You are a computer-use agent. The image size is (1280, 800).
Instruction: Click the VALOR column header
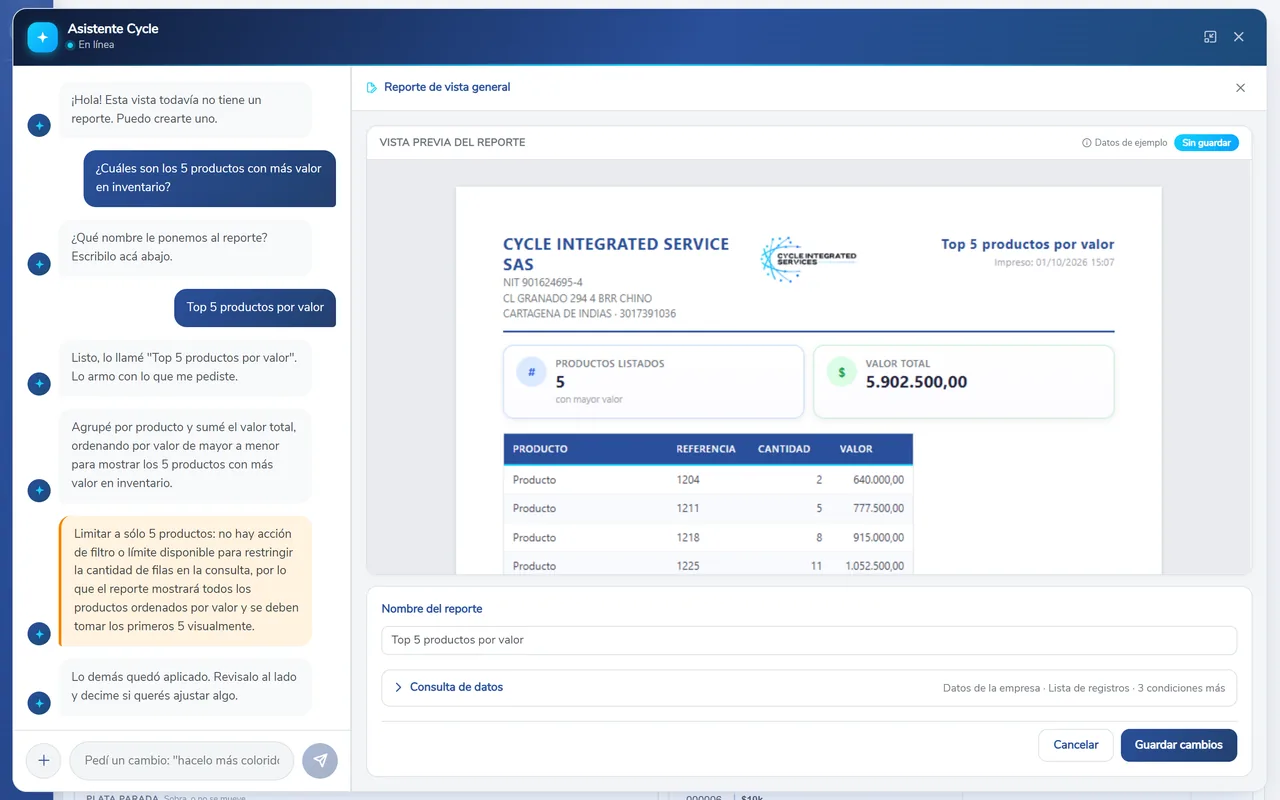(856, 449)
